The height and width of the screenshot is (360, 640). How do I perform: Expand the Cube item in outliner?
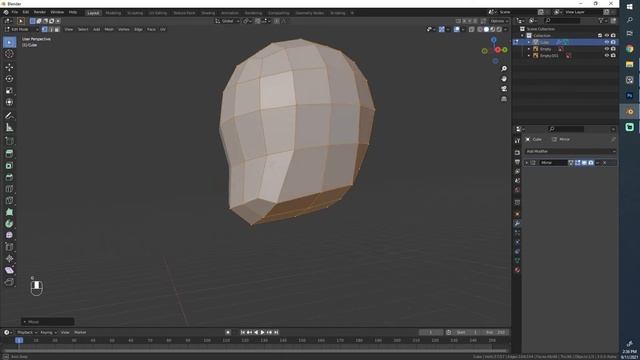(x=529, y=42)
